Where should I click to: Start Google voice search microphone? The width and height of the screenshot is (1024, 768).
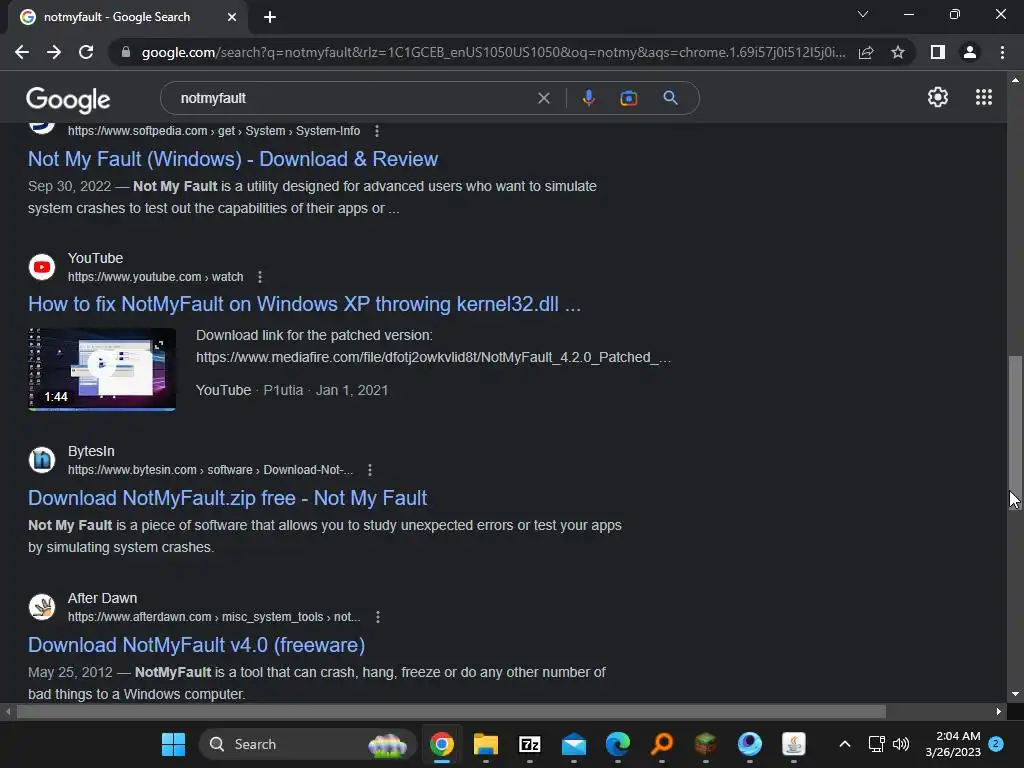coord(588,98)
